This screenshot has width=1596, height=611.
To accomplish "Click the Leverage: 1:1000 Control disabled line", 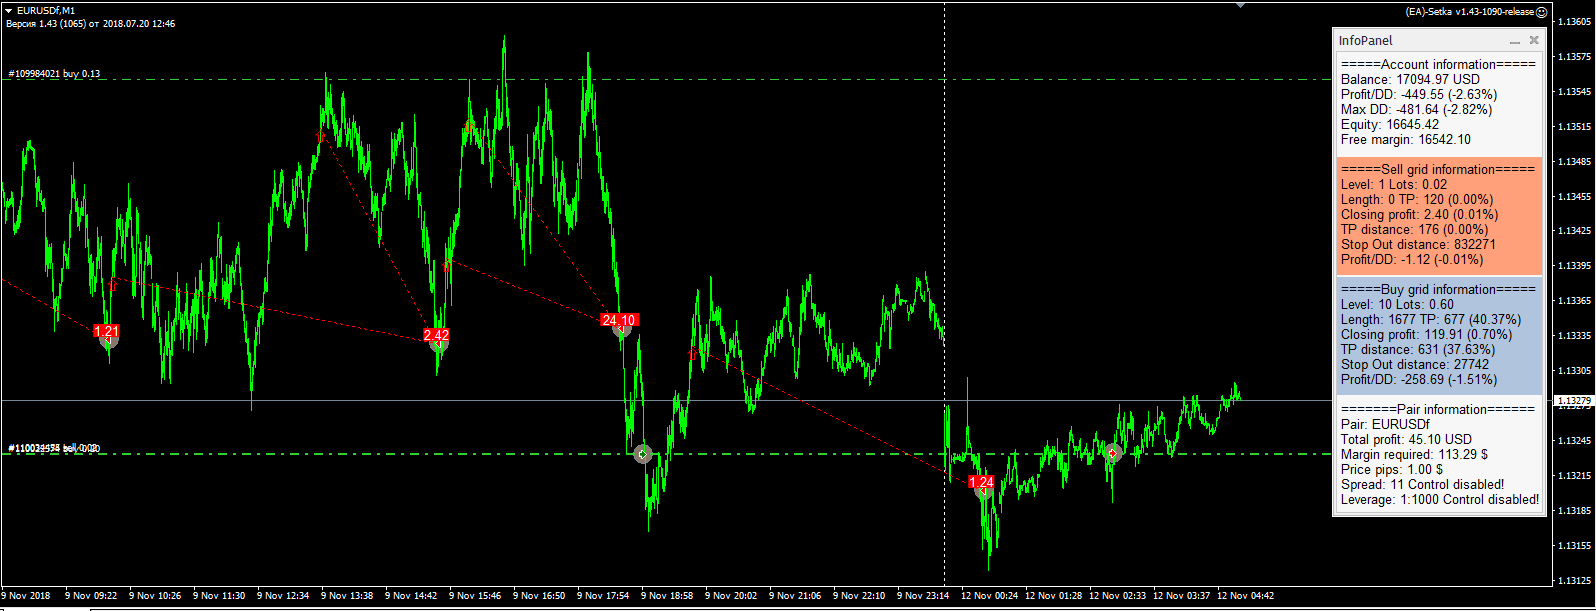I will click(x=1440, y=499).
